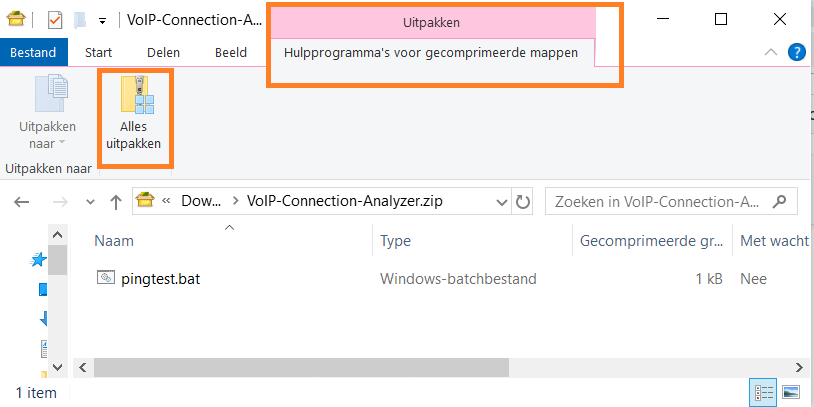
Task: Click the Type column header
Action: (396, 241)
